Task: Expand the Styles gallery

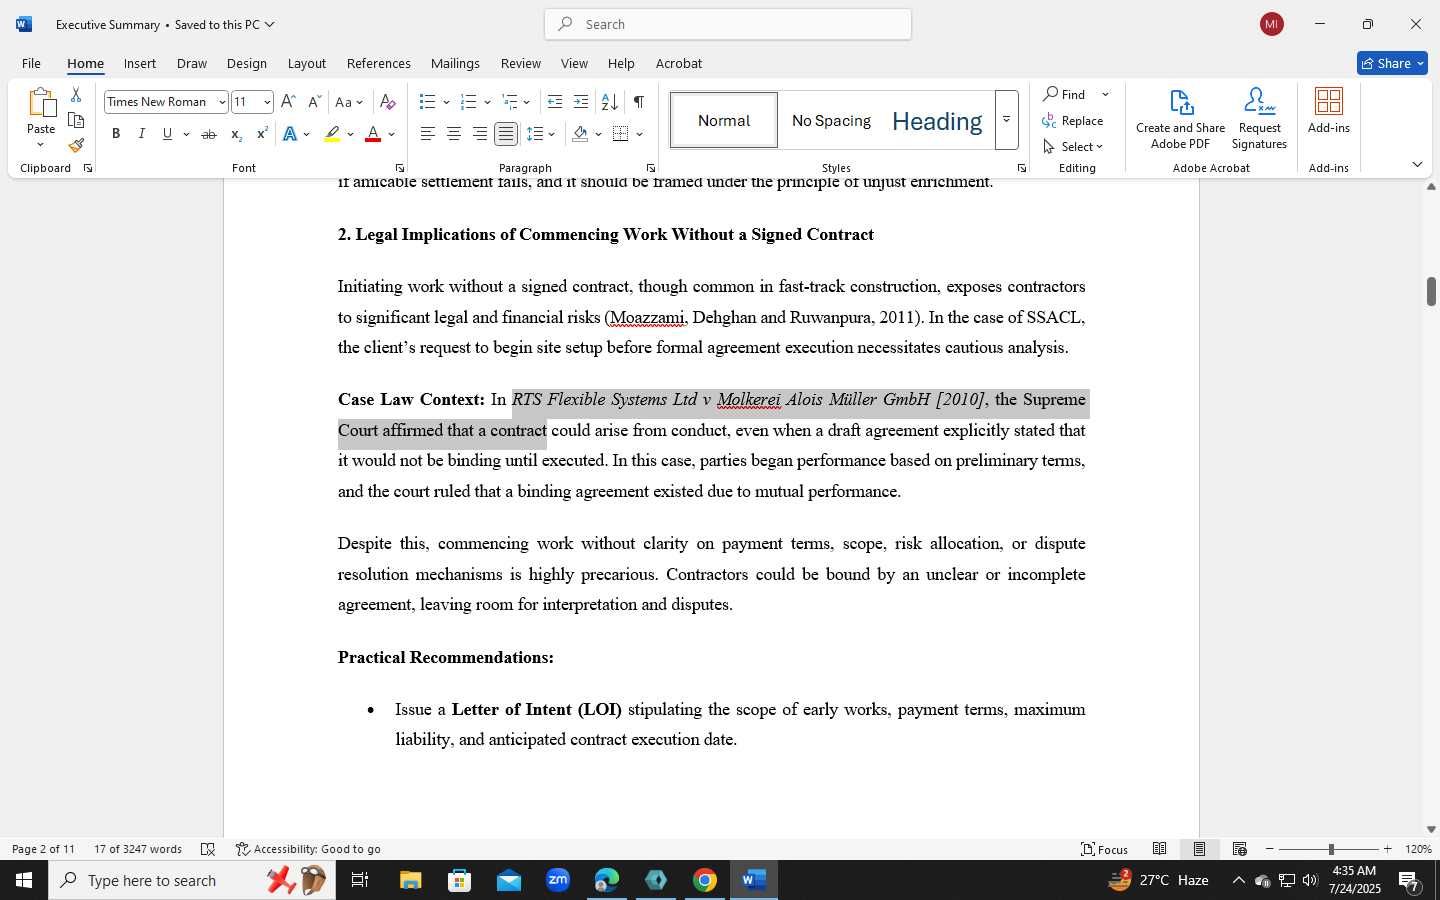Action: pos(1007,120)
